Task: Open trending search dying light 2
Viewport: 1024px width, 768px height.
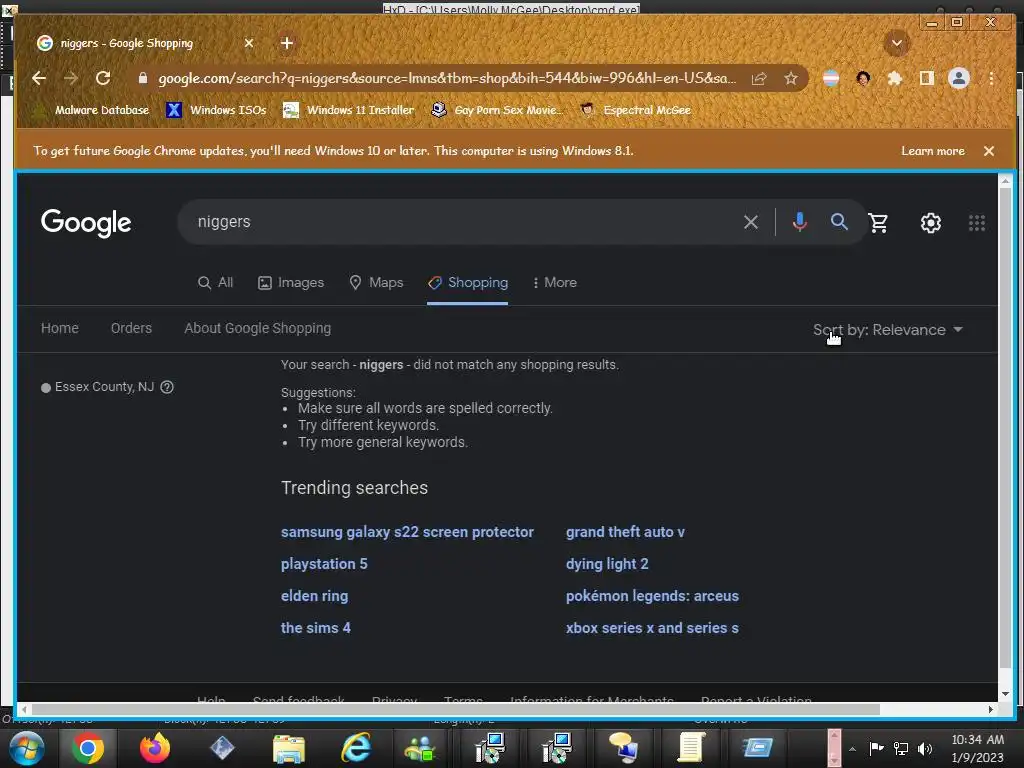Action: (607, 564)
